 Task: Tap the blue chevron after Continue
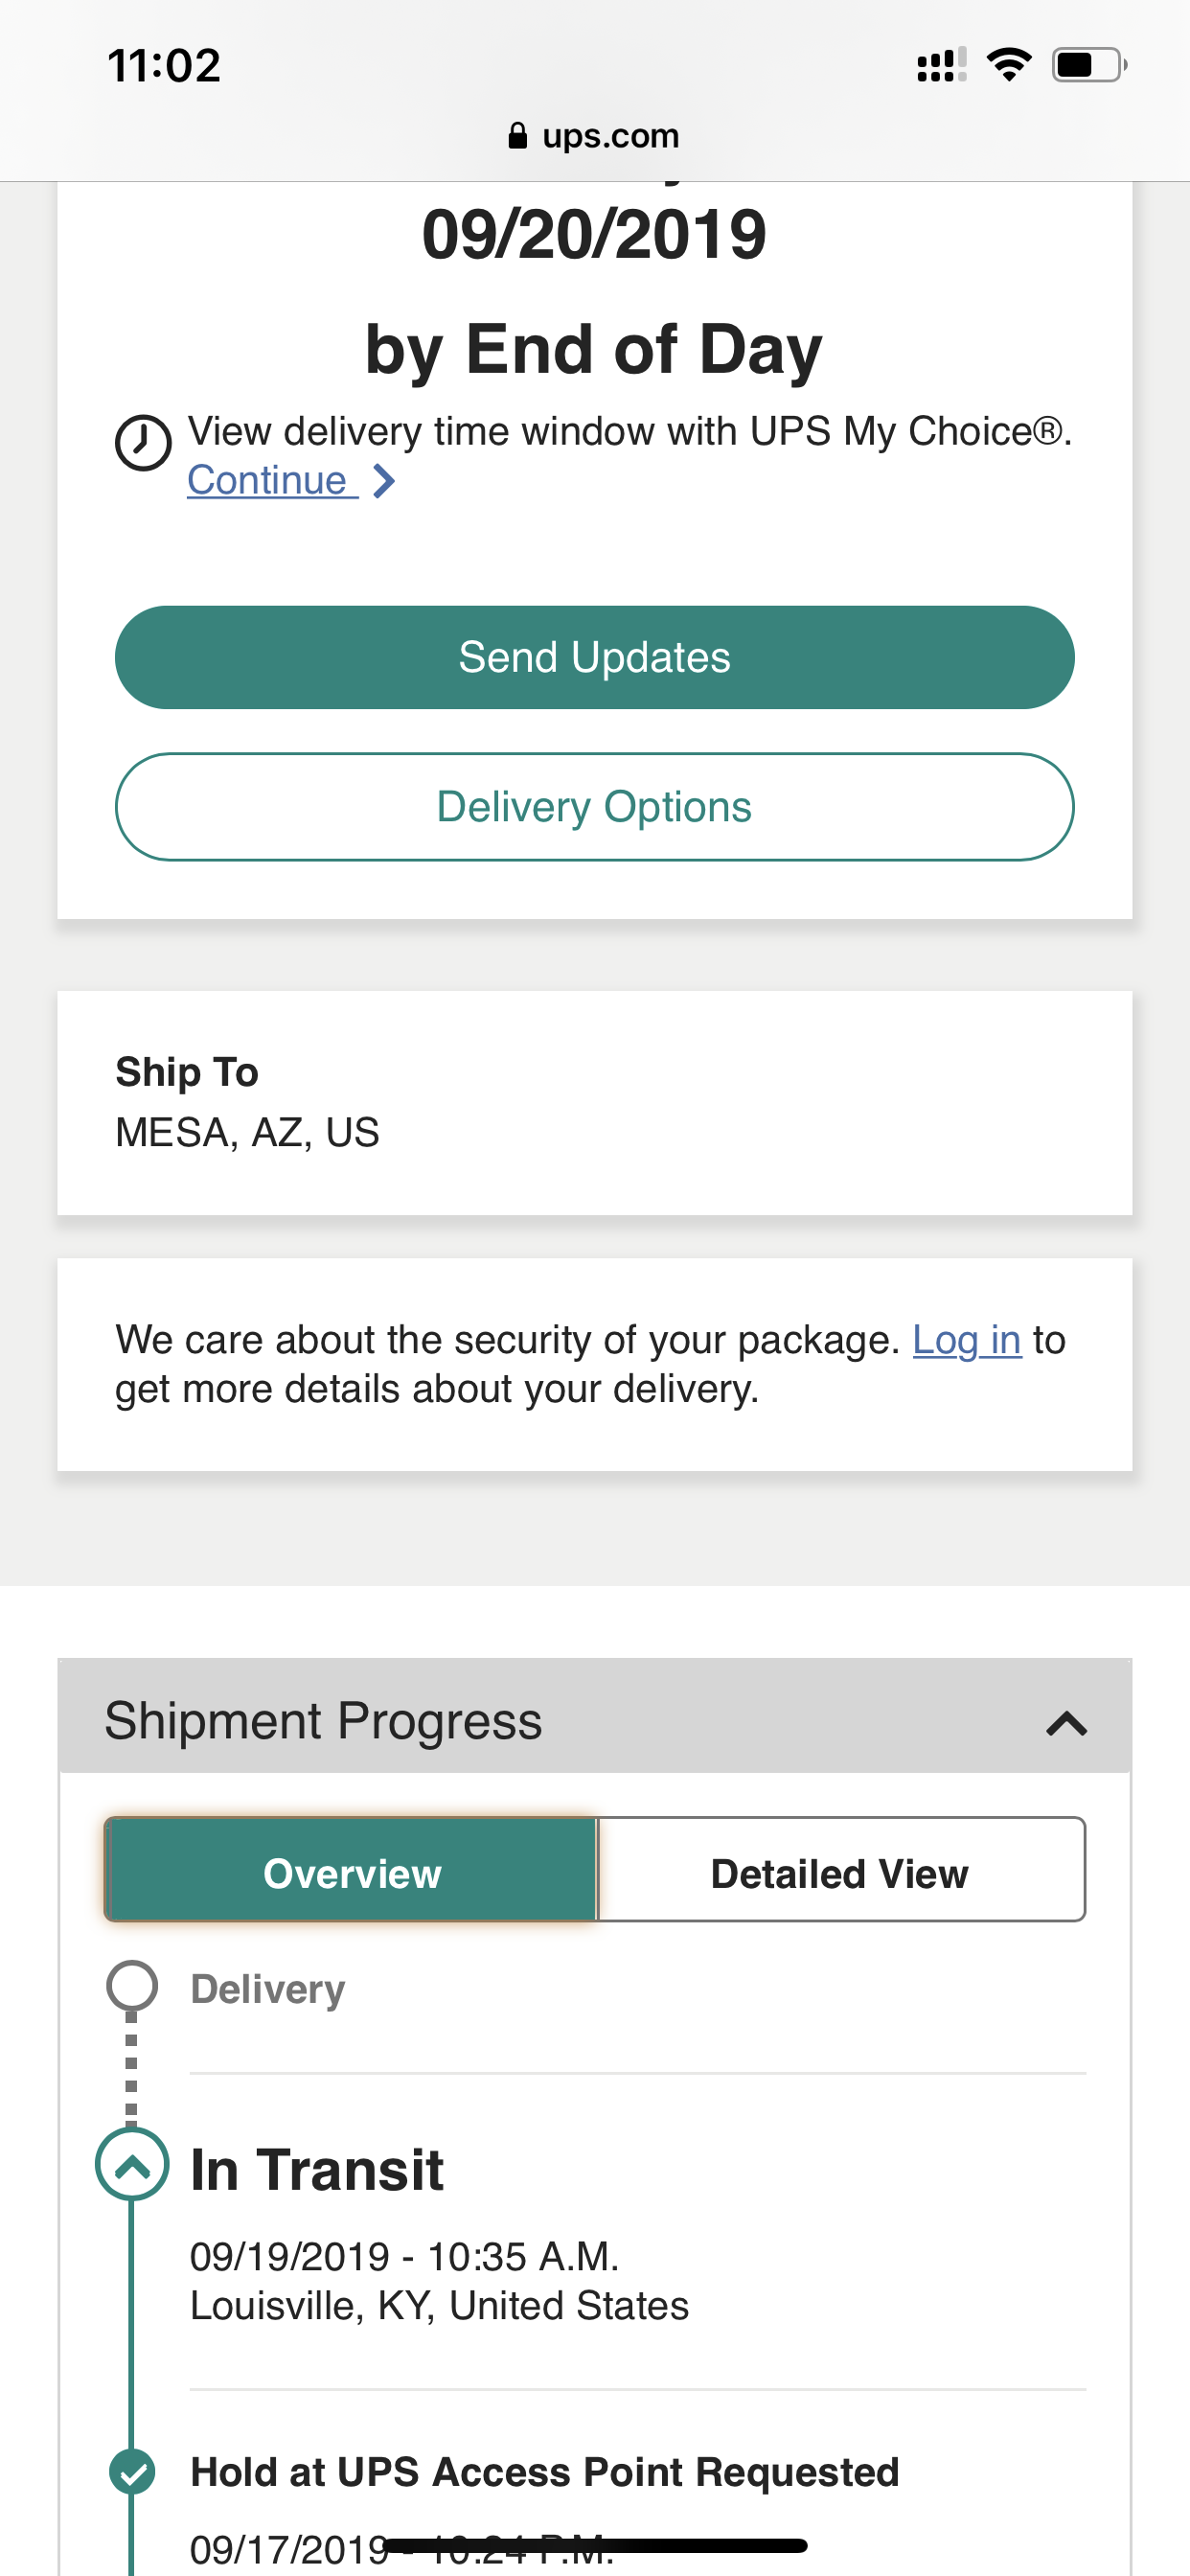pos(384,481)
